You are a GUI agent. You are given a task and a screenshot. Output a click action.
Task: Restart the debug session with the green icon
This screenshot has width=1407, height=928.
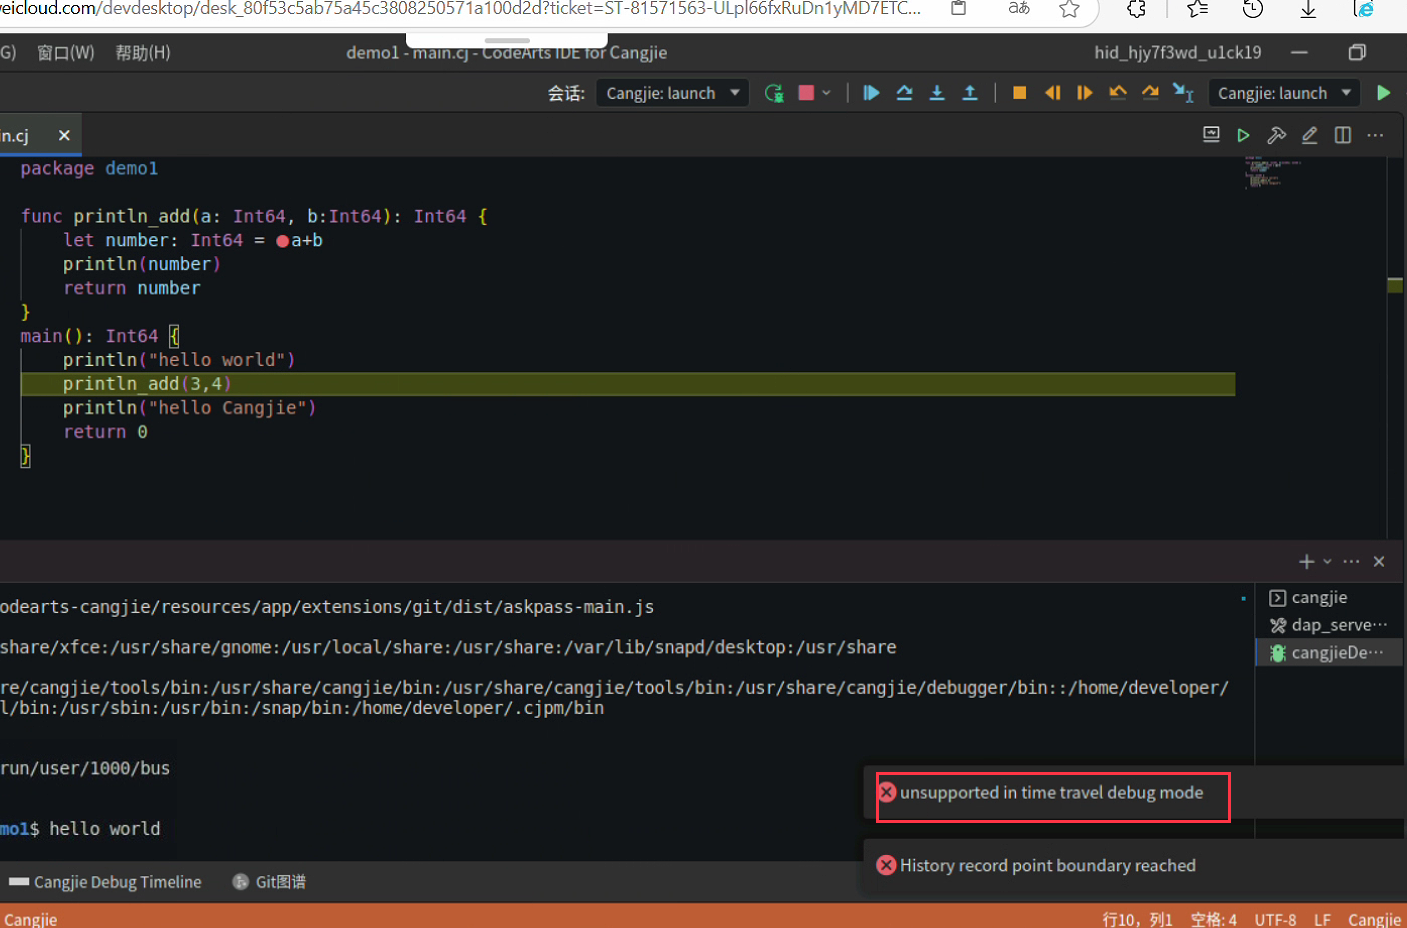pos(774,93)
